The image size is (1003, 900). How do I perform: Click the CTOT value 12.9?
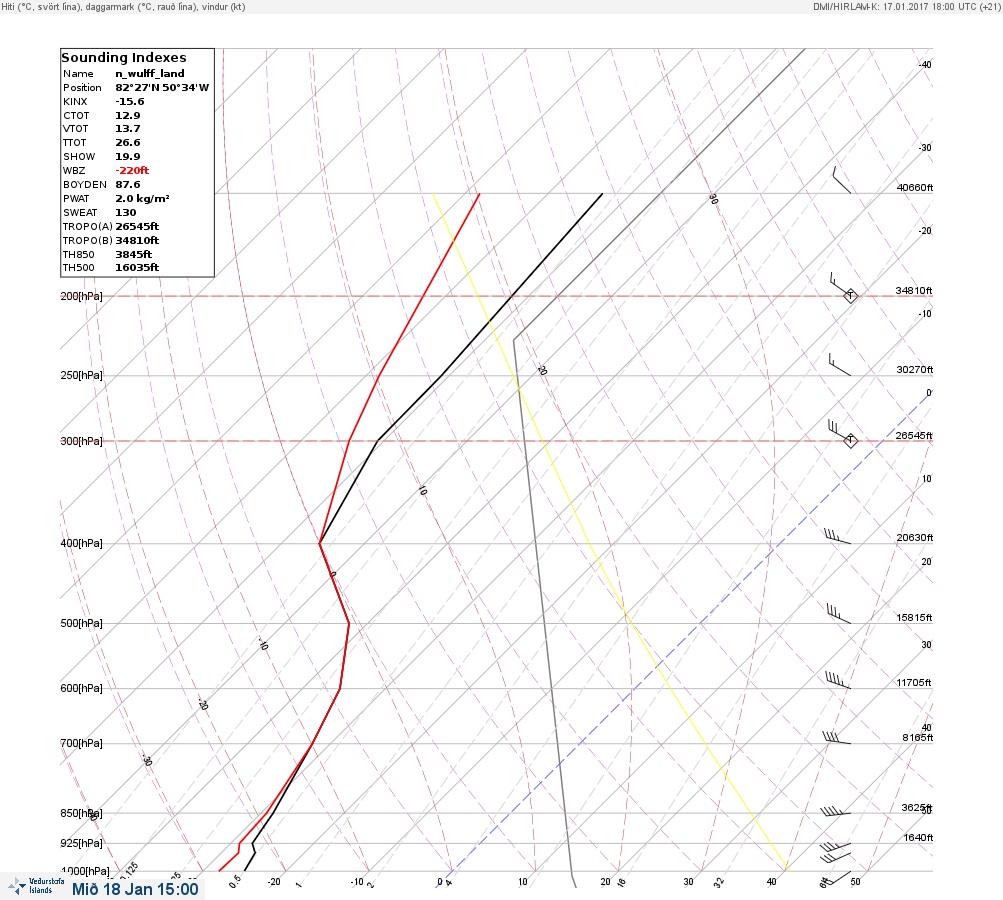tap(128, 116)
